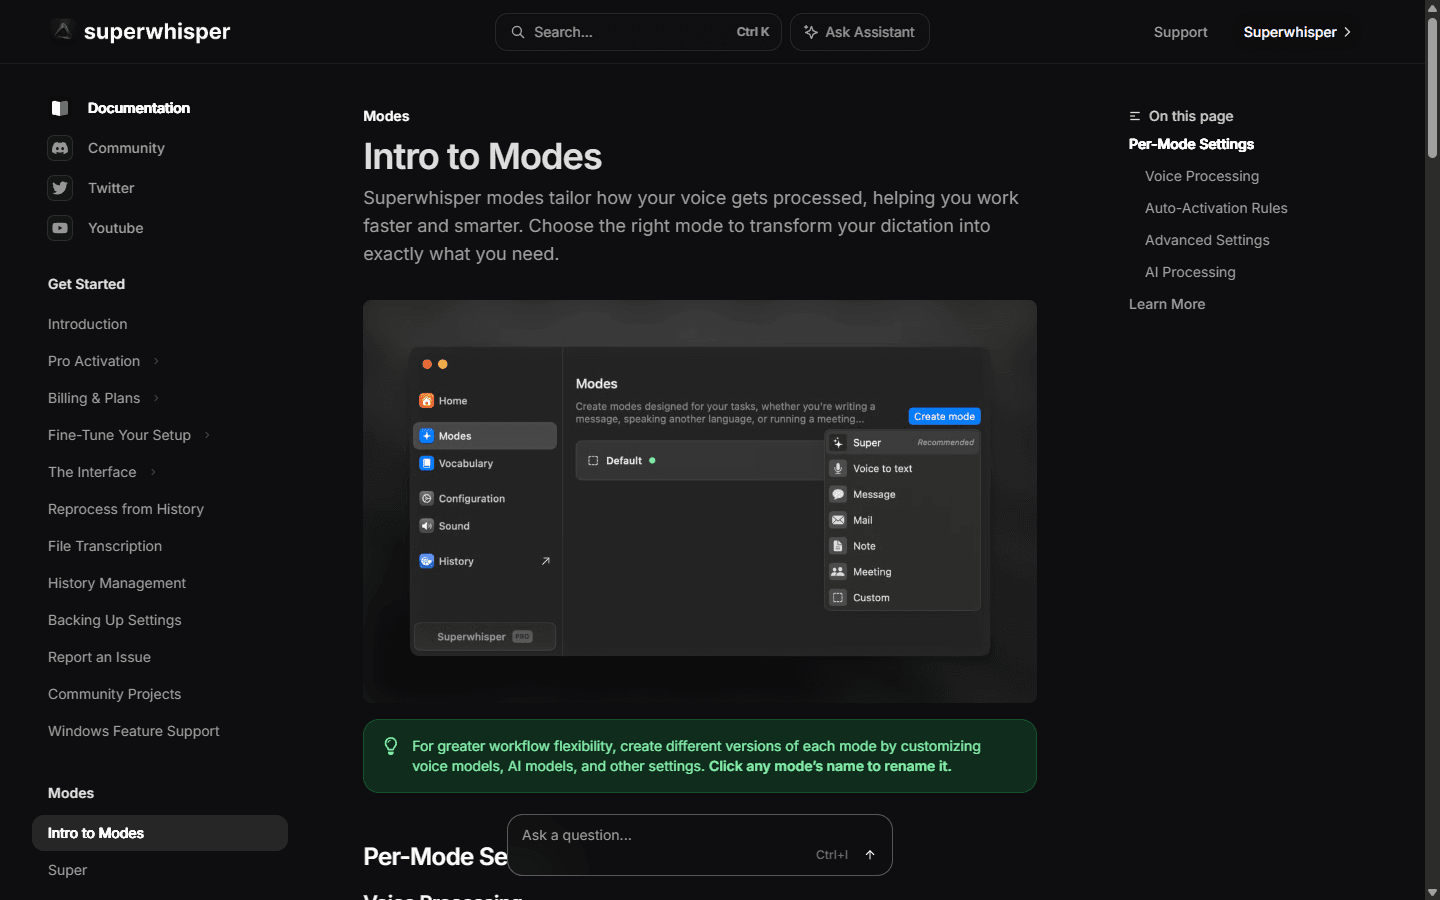Click the search magnifier icon
This screenshot has width=1440, height=900.
518,32
